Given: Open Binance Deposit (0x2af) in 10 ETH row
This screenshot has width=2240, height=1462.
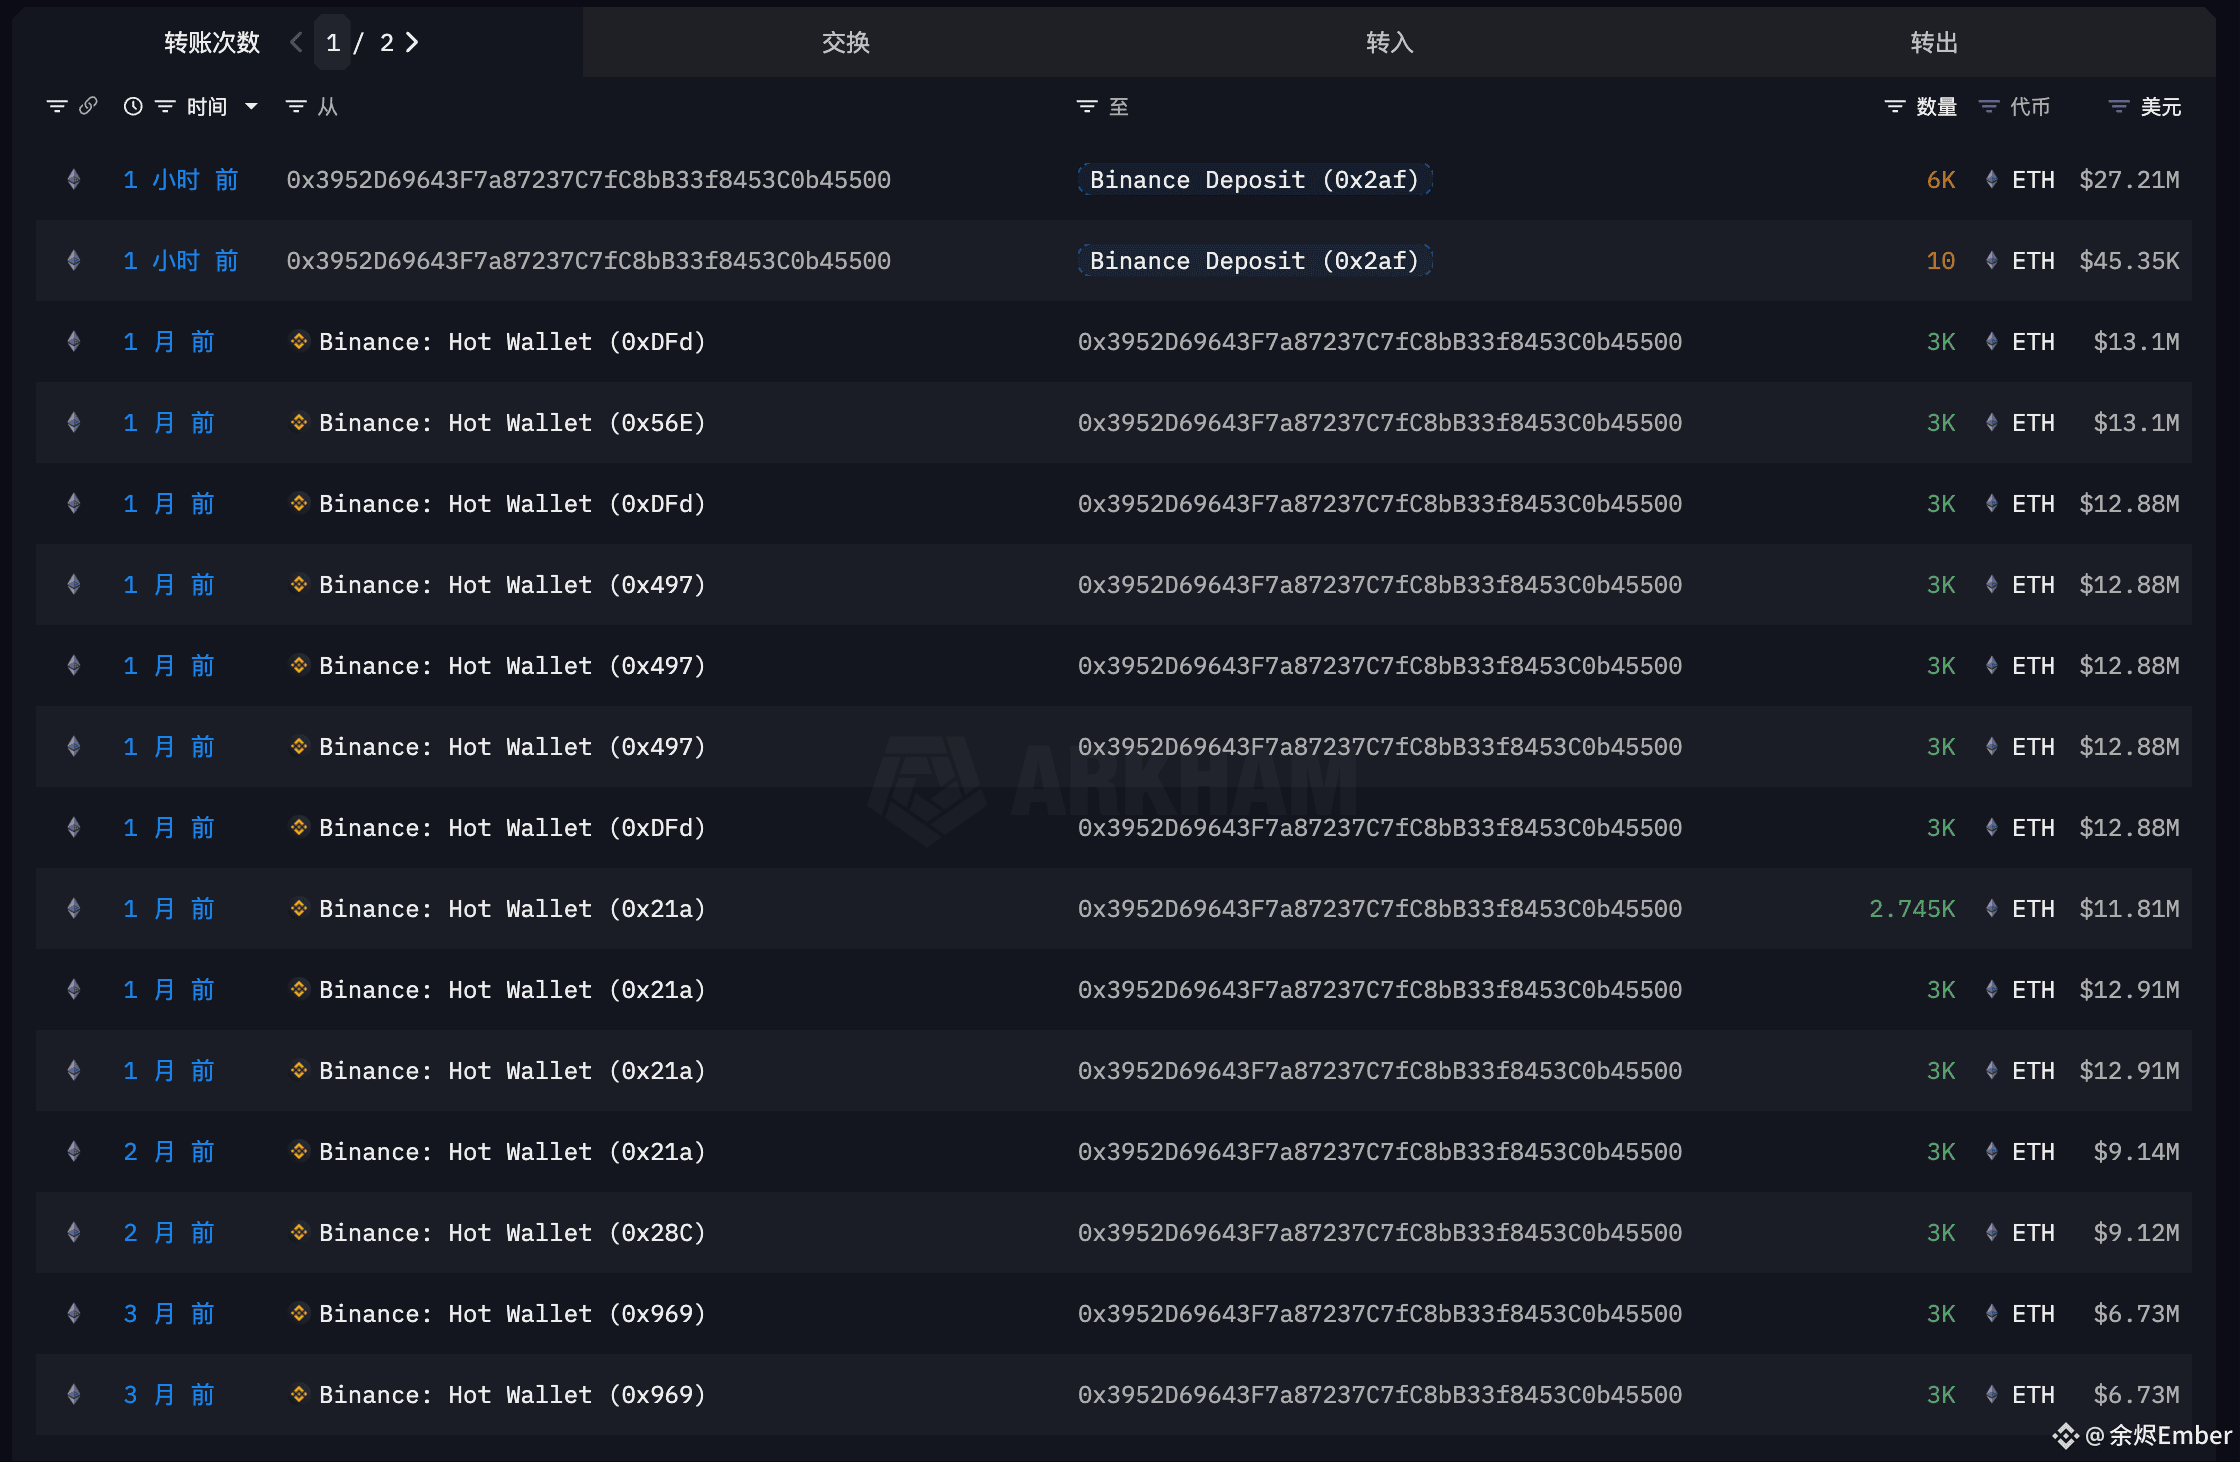Looking at the screenshot, I should (1254, 261).
